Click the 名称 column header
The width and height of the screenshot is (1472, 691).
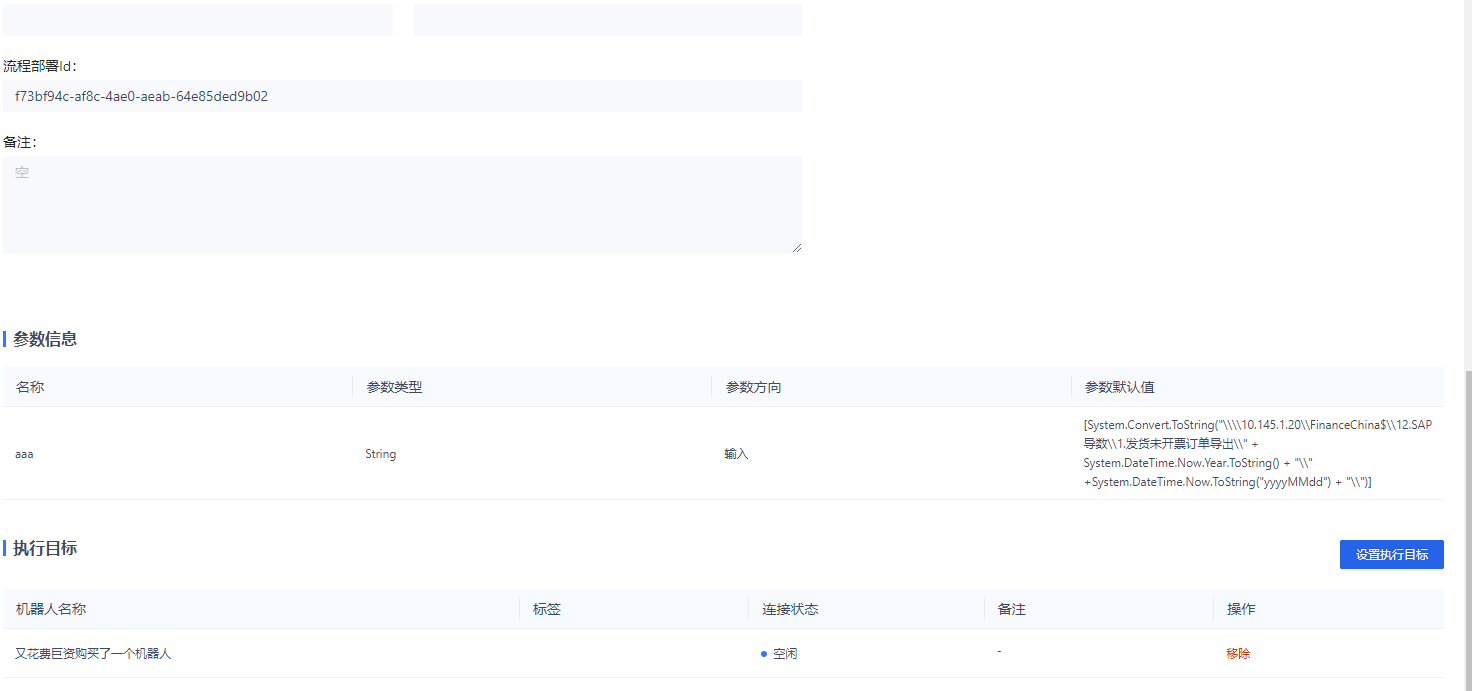(x=30, y=387)
